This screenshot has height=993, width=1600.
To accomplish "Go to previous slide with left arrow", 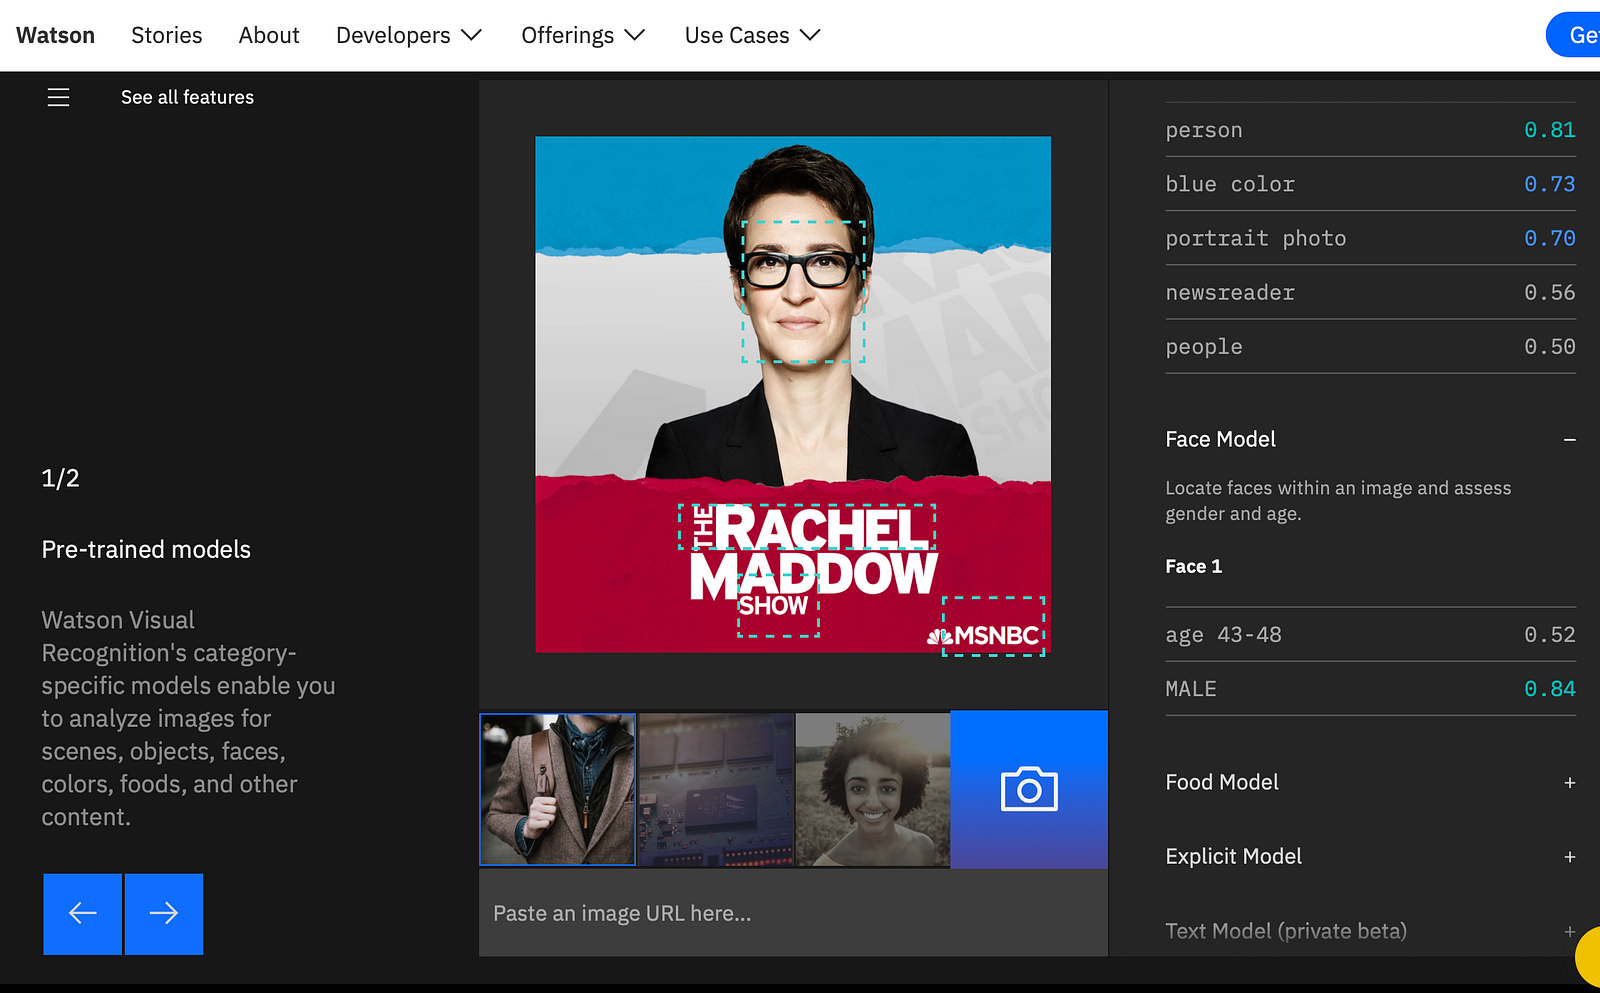I will tap(82, 913).
